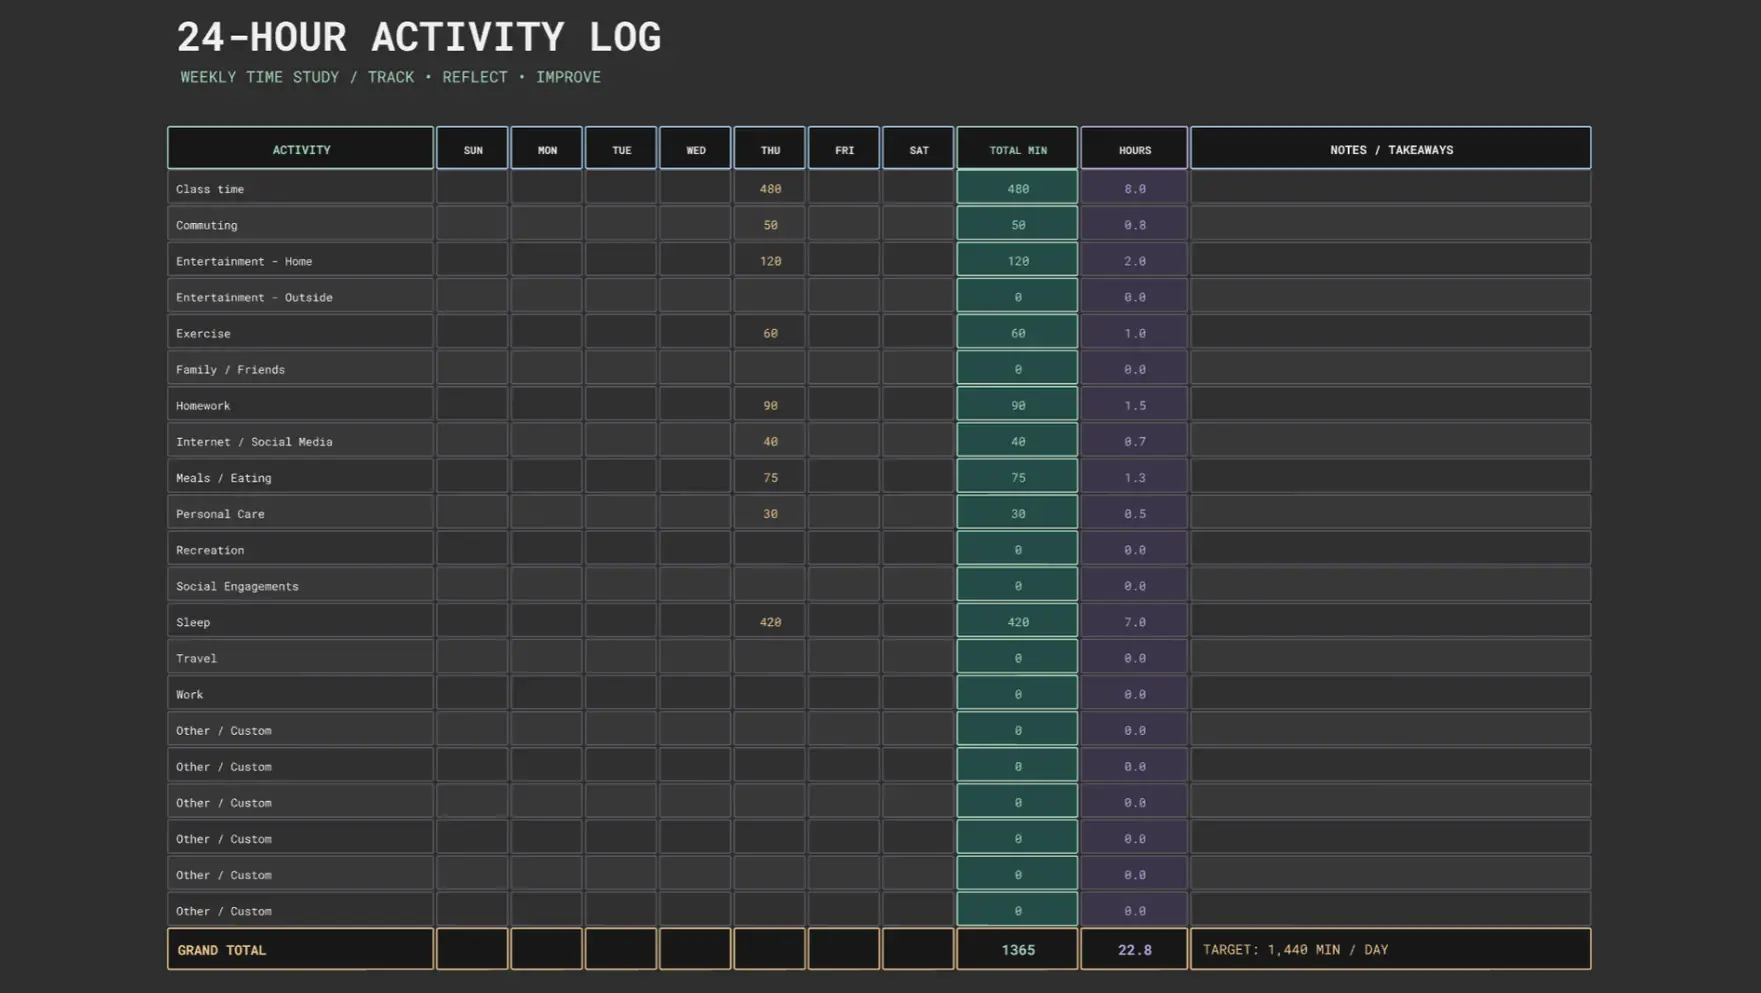Viewport: 1761px width, 993px height.
Task: Select the Entertainment - Outside cell
Action: point(300,296)
